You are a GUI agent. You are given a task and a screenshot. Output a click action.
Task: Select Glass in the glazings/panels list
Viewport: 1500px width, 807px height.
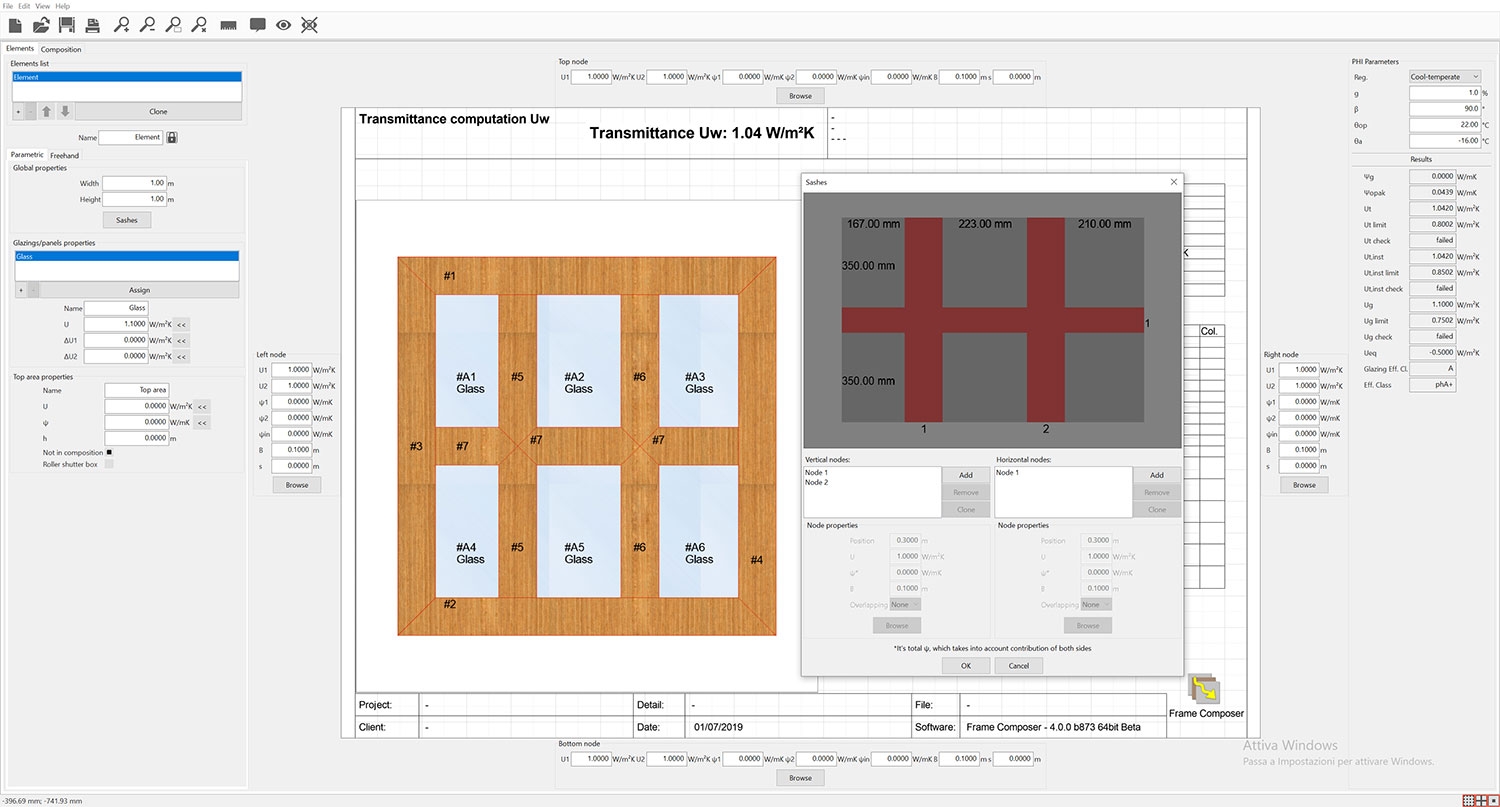click(127, 257)
